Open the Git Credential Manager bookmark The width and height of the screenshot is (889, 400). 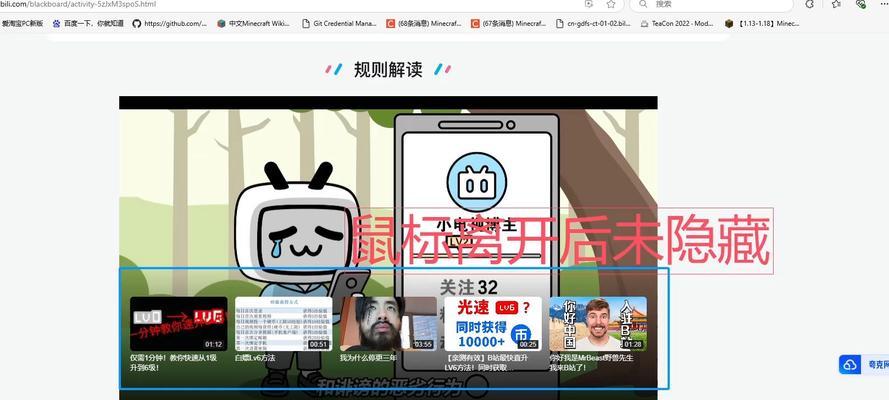click(x=337, y=24)
